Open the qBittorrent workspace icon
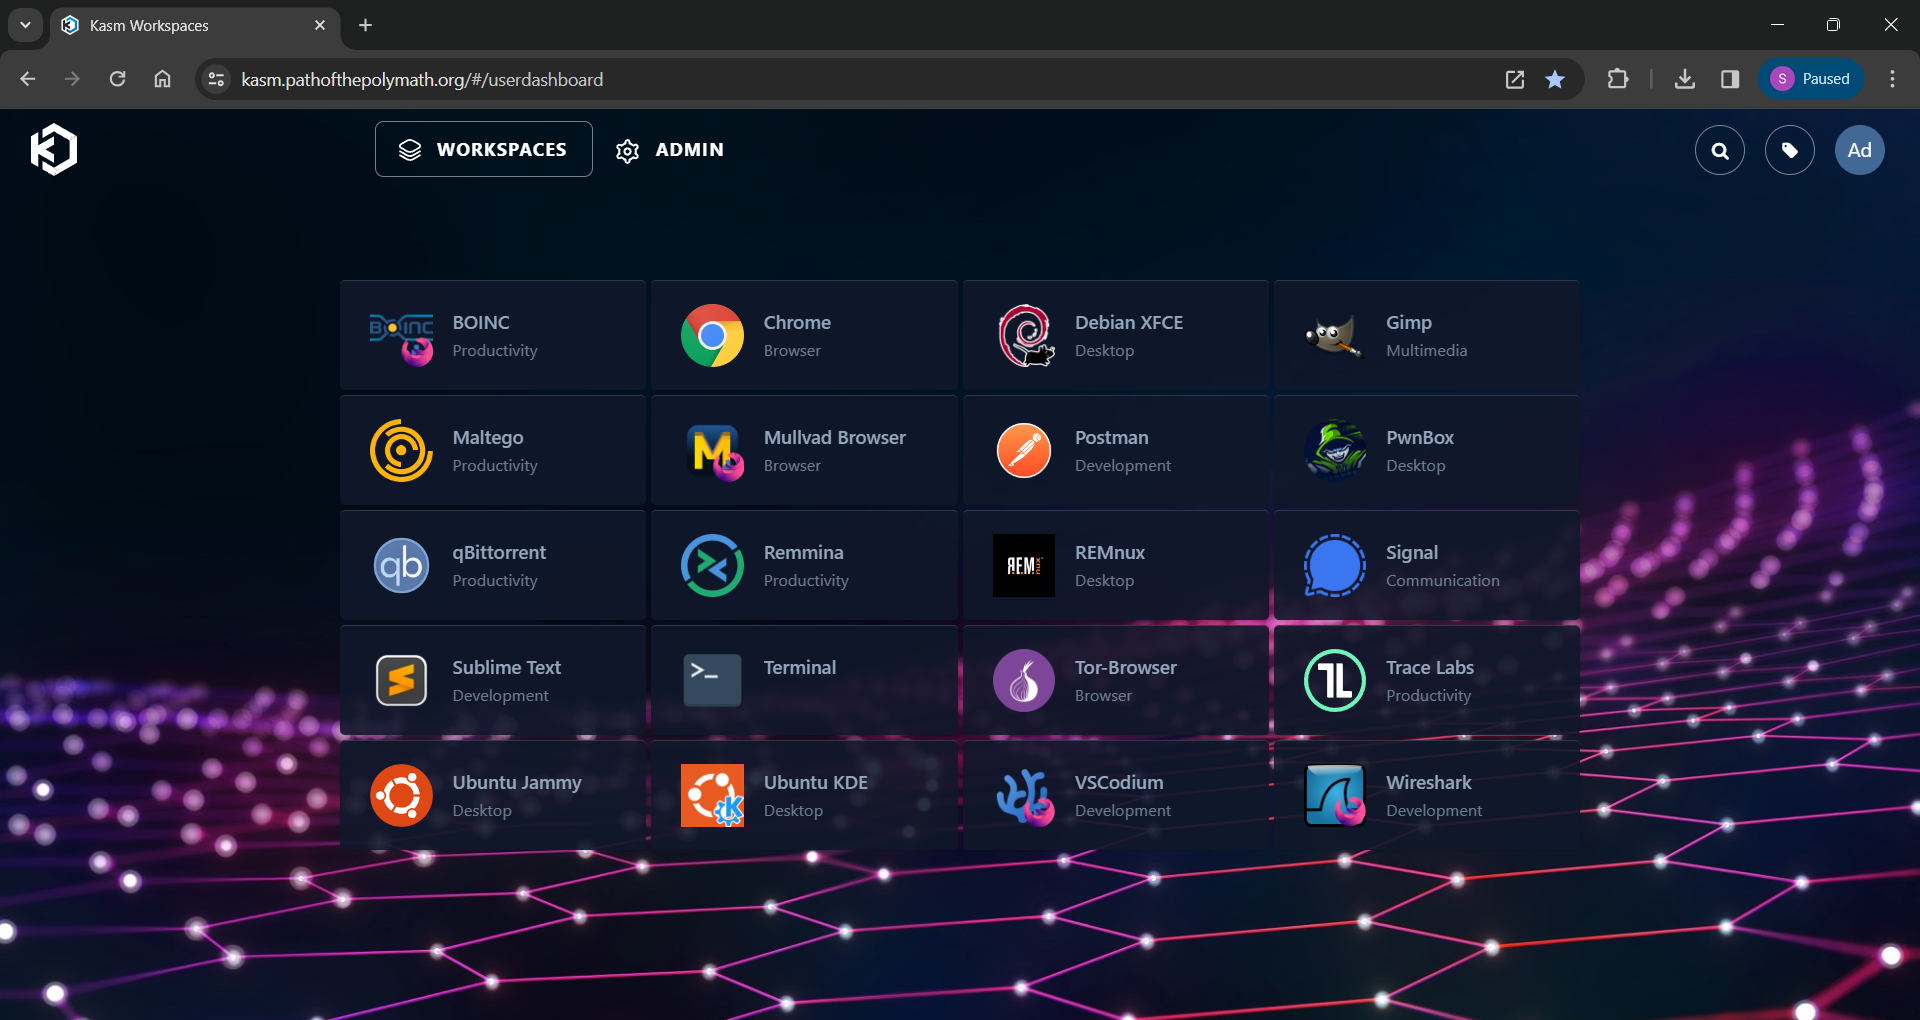 coord(401,566)
